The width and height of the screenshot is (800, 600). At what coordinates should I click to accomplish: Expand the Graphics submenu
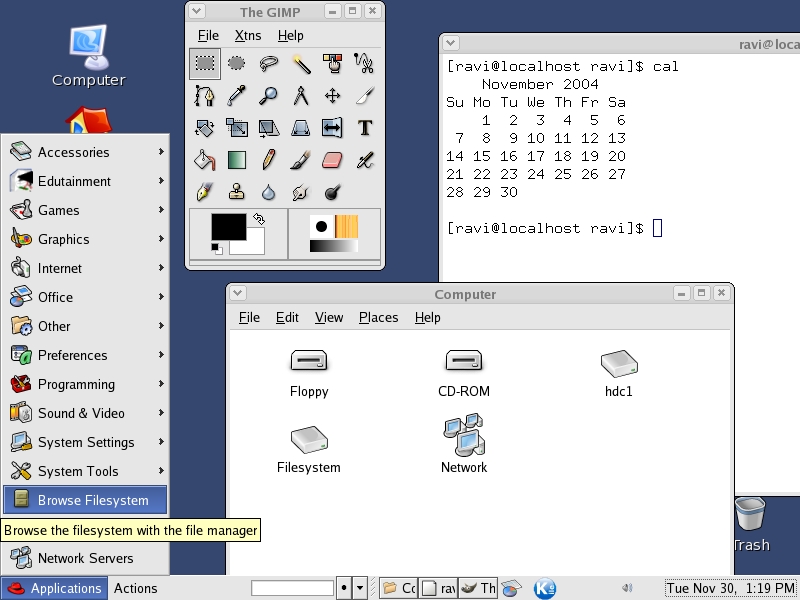tap(86, 239)
